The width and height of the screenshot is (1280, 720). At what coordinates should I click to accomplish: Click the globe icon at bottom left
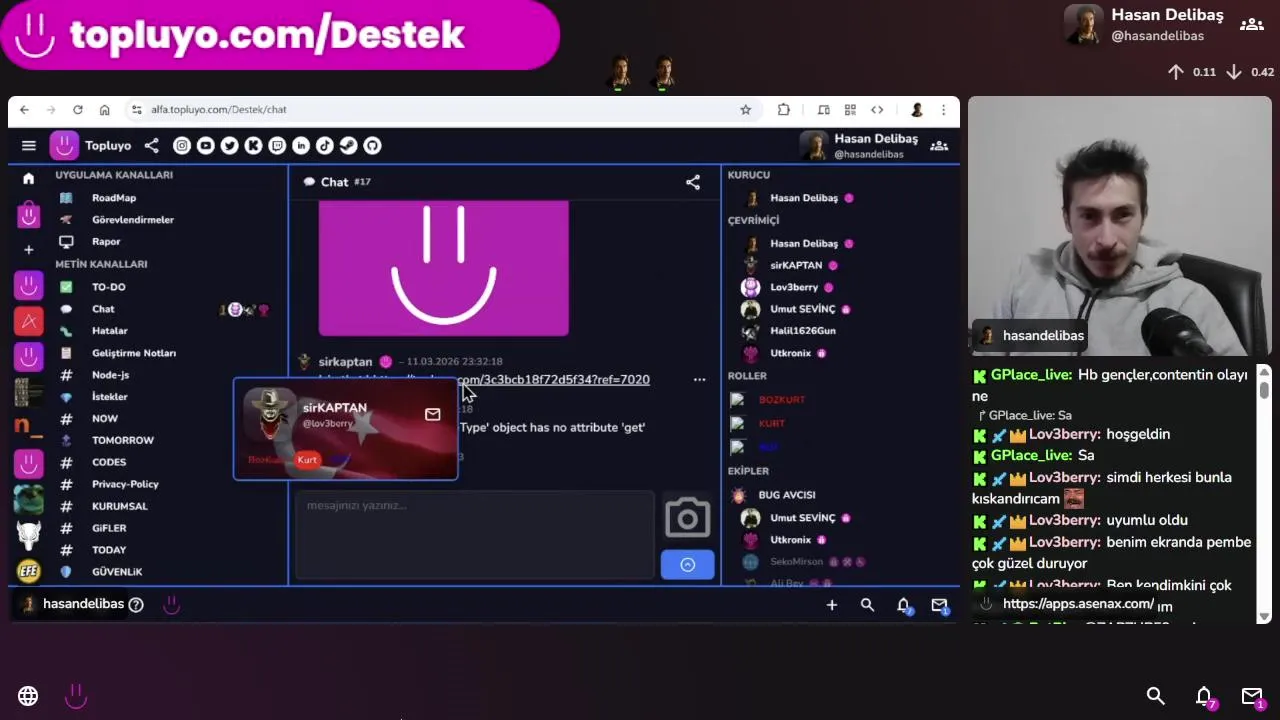28,696
